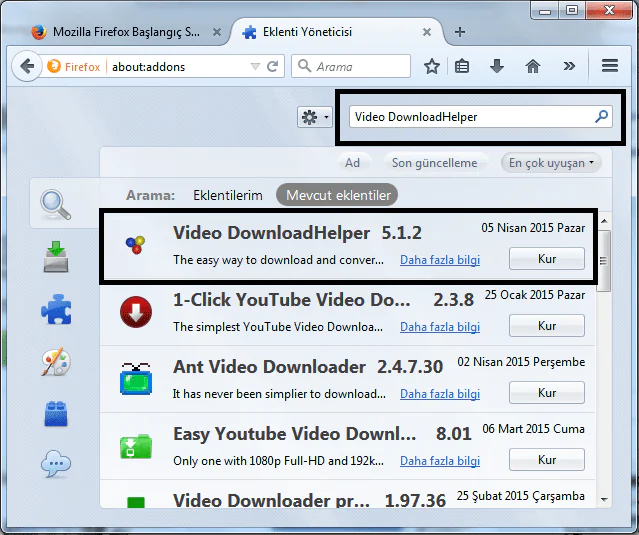The image size is (639, 535).
Task: Focus the about:addons address field
Action: pyautogui.click(x=177, y=66)
